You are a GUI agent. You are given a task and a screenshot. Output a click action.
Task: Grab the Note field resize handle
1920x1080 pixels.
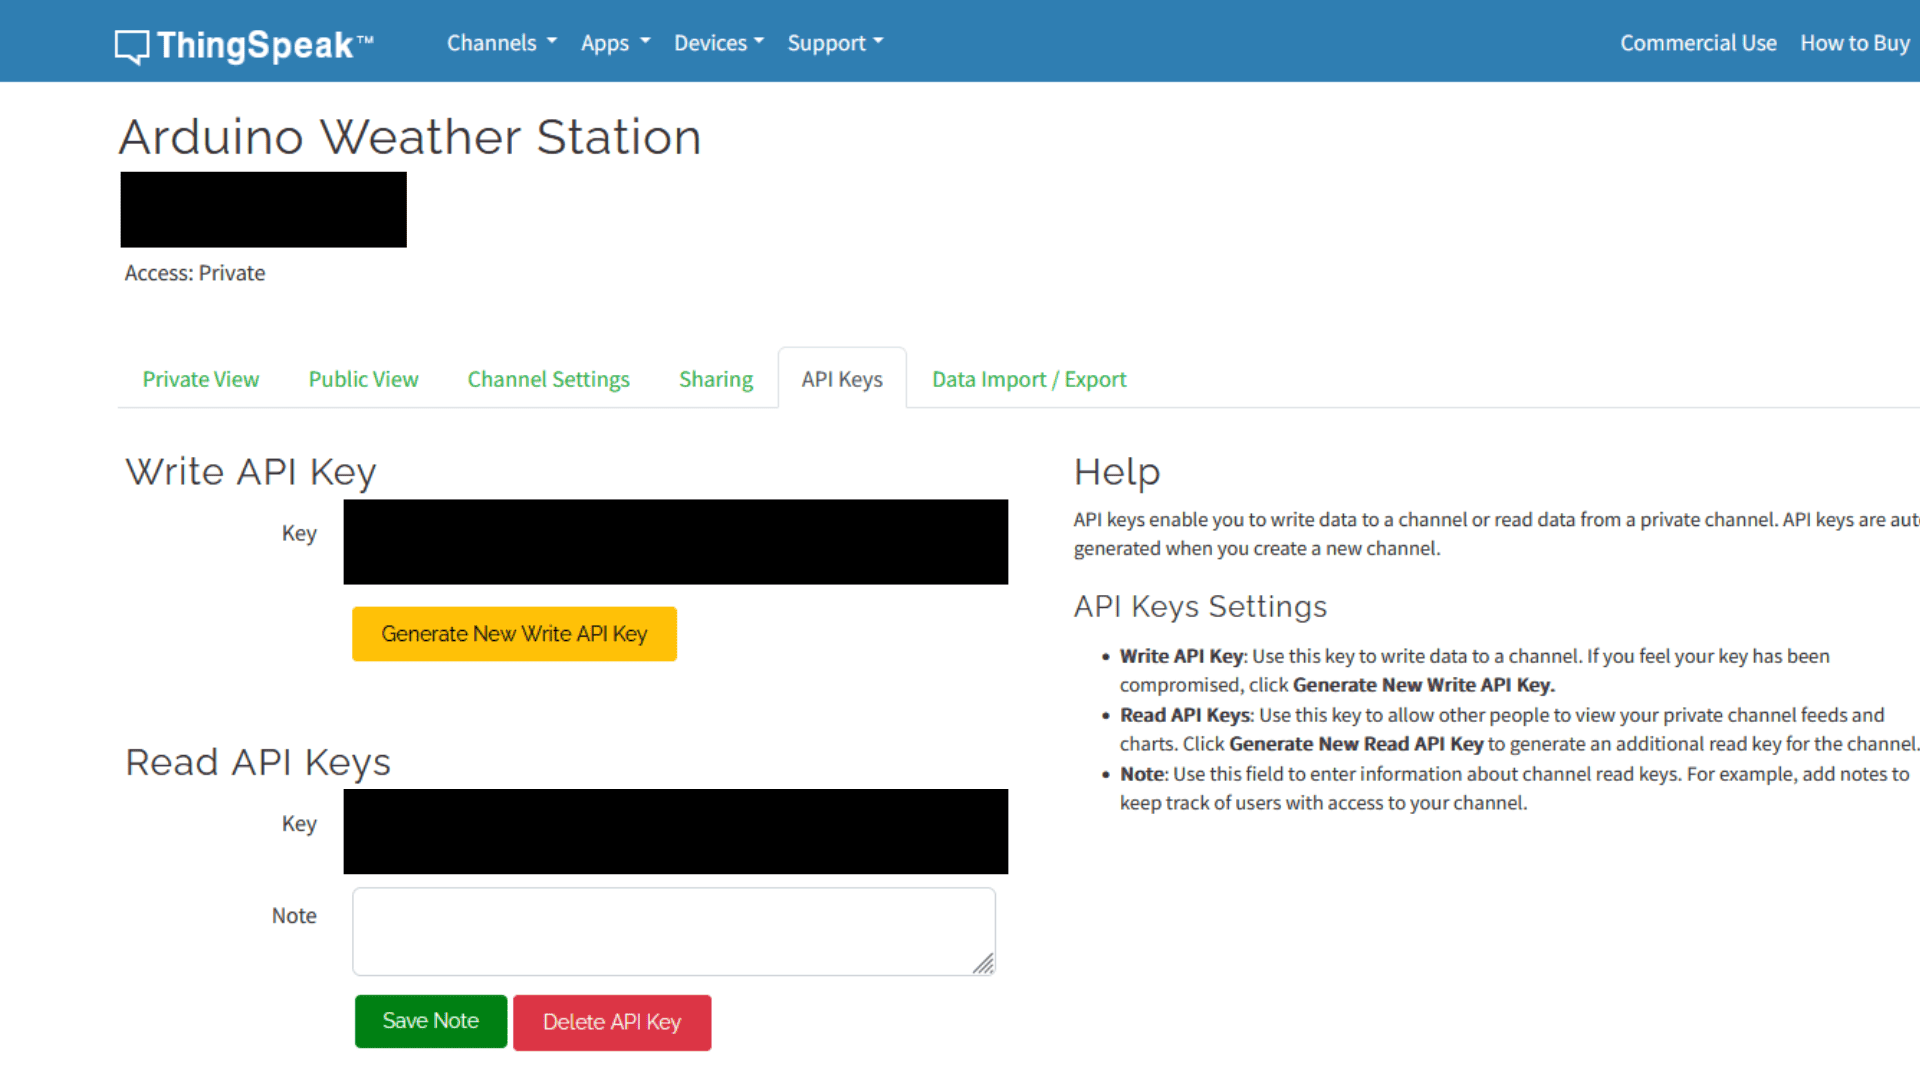pos(984,963)
